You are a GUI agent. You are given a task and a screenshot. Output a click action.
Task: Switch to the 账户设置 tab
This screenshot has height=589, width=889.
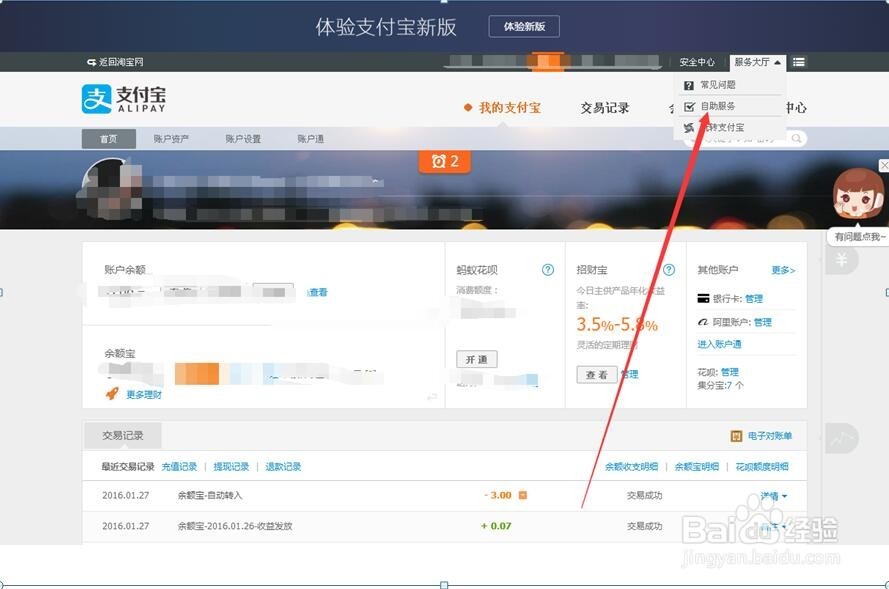click(243, 139)
